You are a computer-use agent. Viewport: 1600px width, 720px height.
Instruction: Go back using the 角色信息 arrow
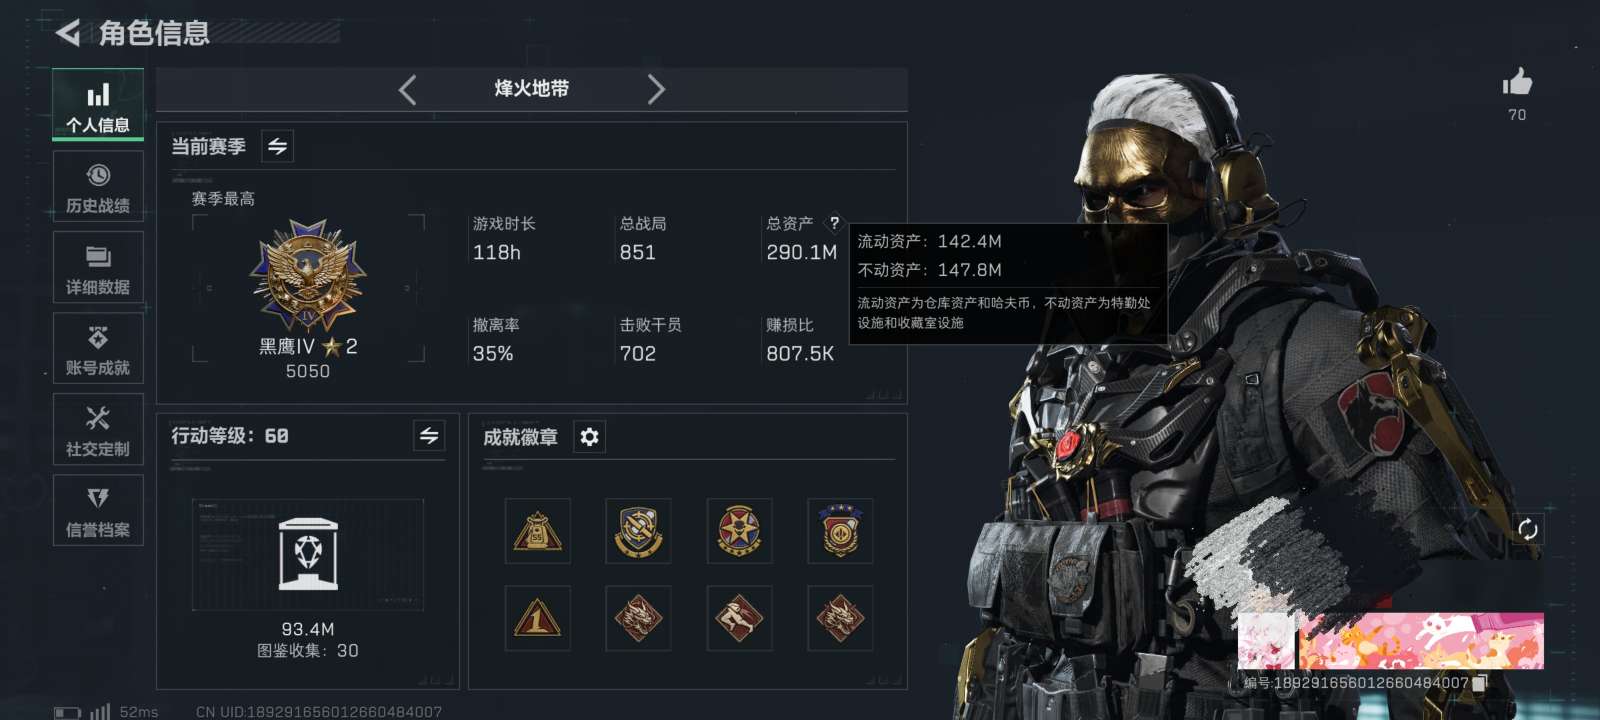click(x=68, y=33)
